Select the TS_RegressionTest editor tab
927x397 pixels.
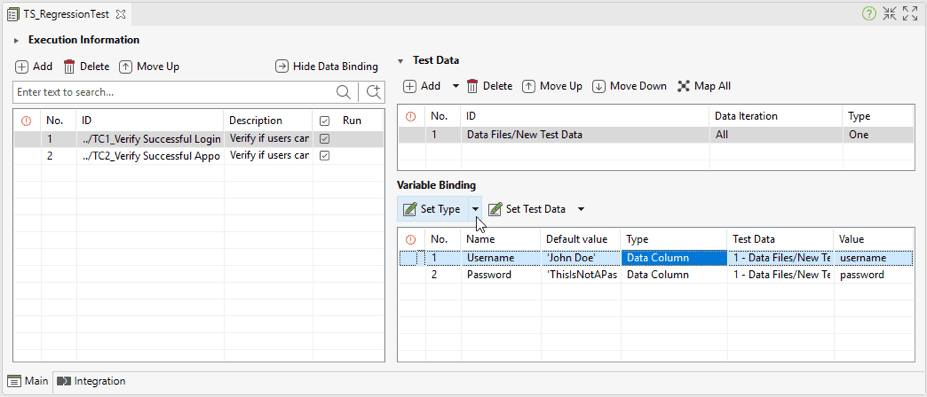click(66, 15)
